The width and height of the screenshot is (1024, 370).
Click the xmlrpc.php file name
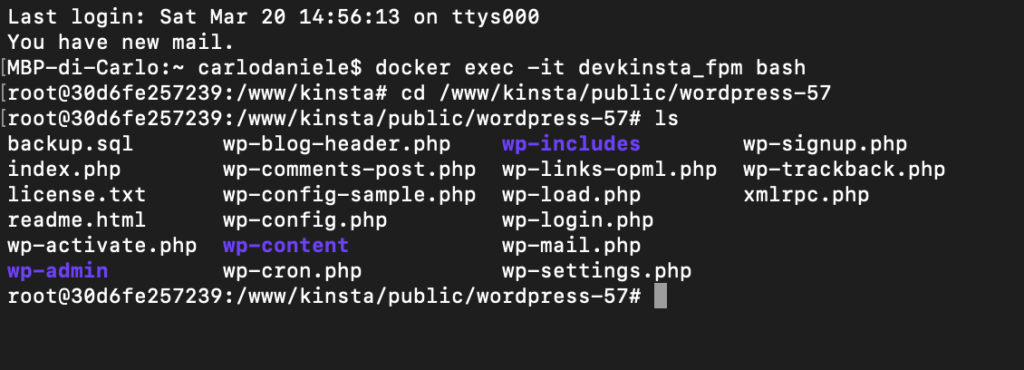(806, 195)
